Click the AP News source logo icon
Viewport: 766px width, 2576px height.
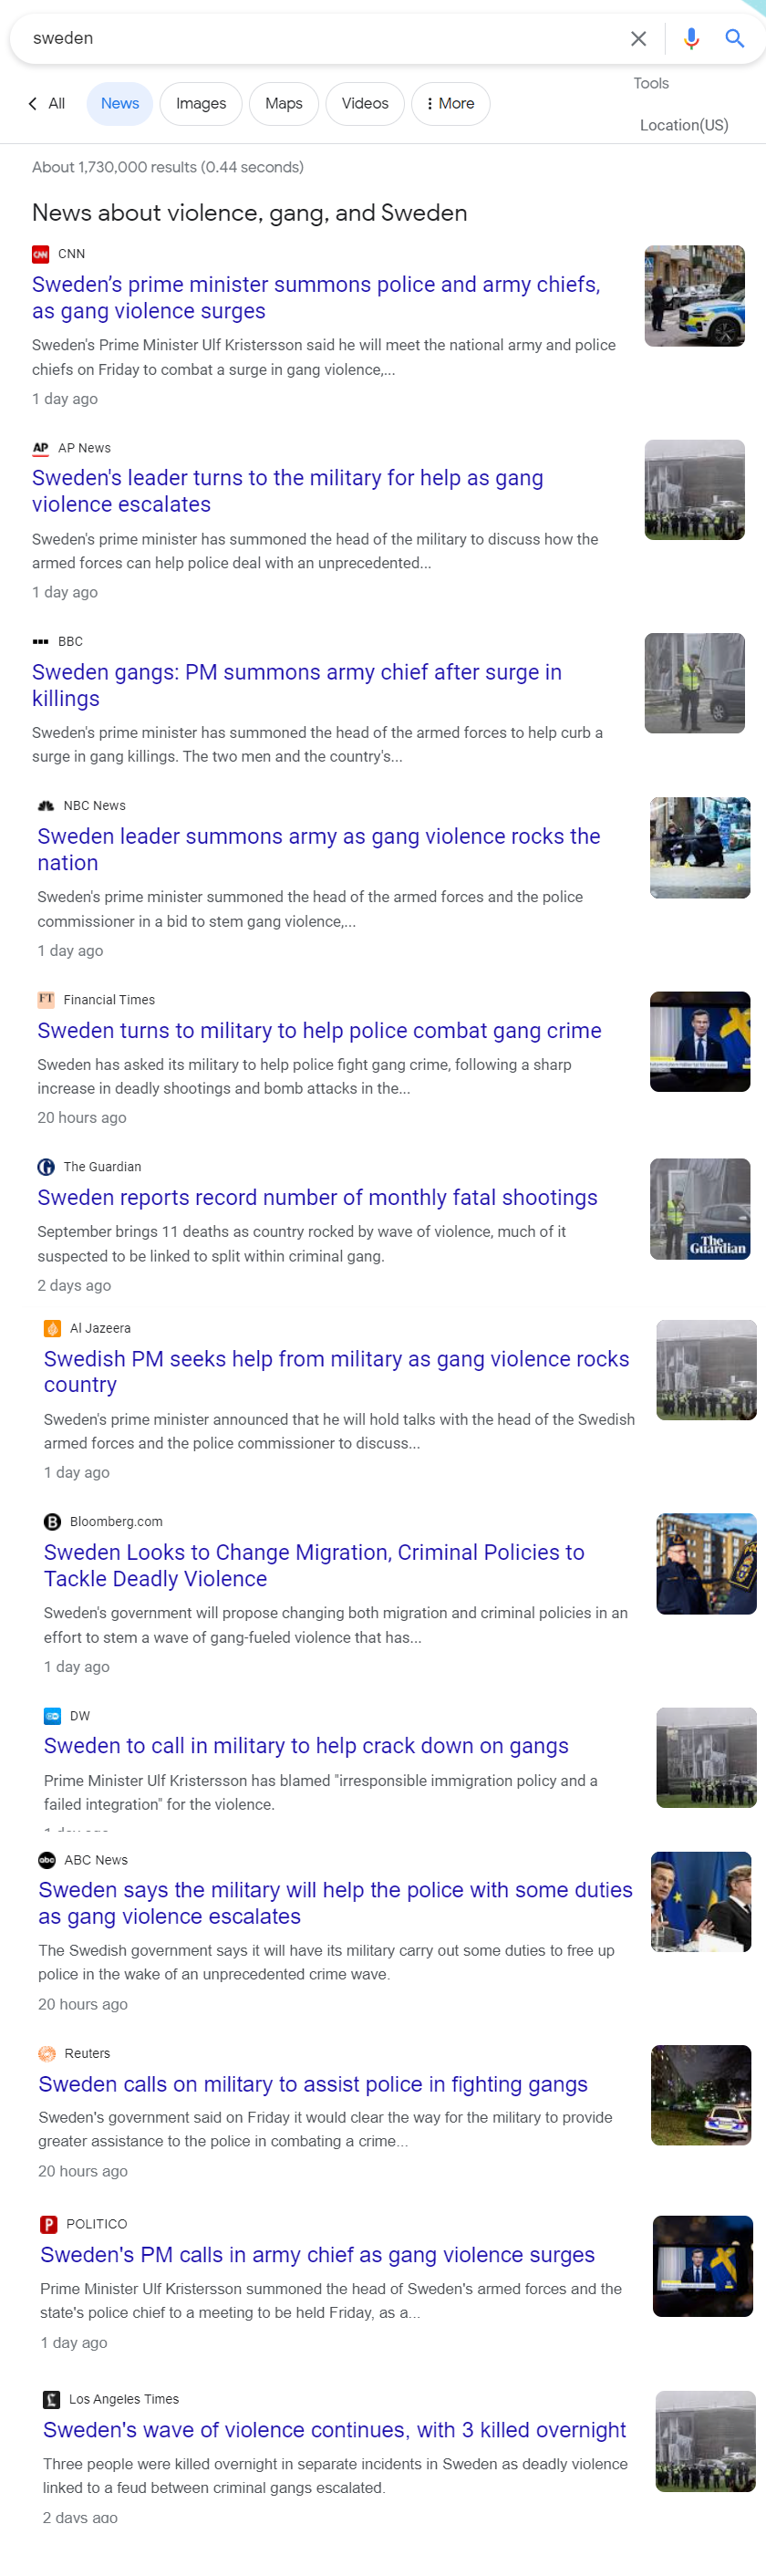[40, 448]
